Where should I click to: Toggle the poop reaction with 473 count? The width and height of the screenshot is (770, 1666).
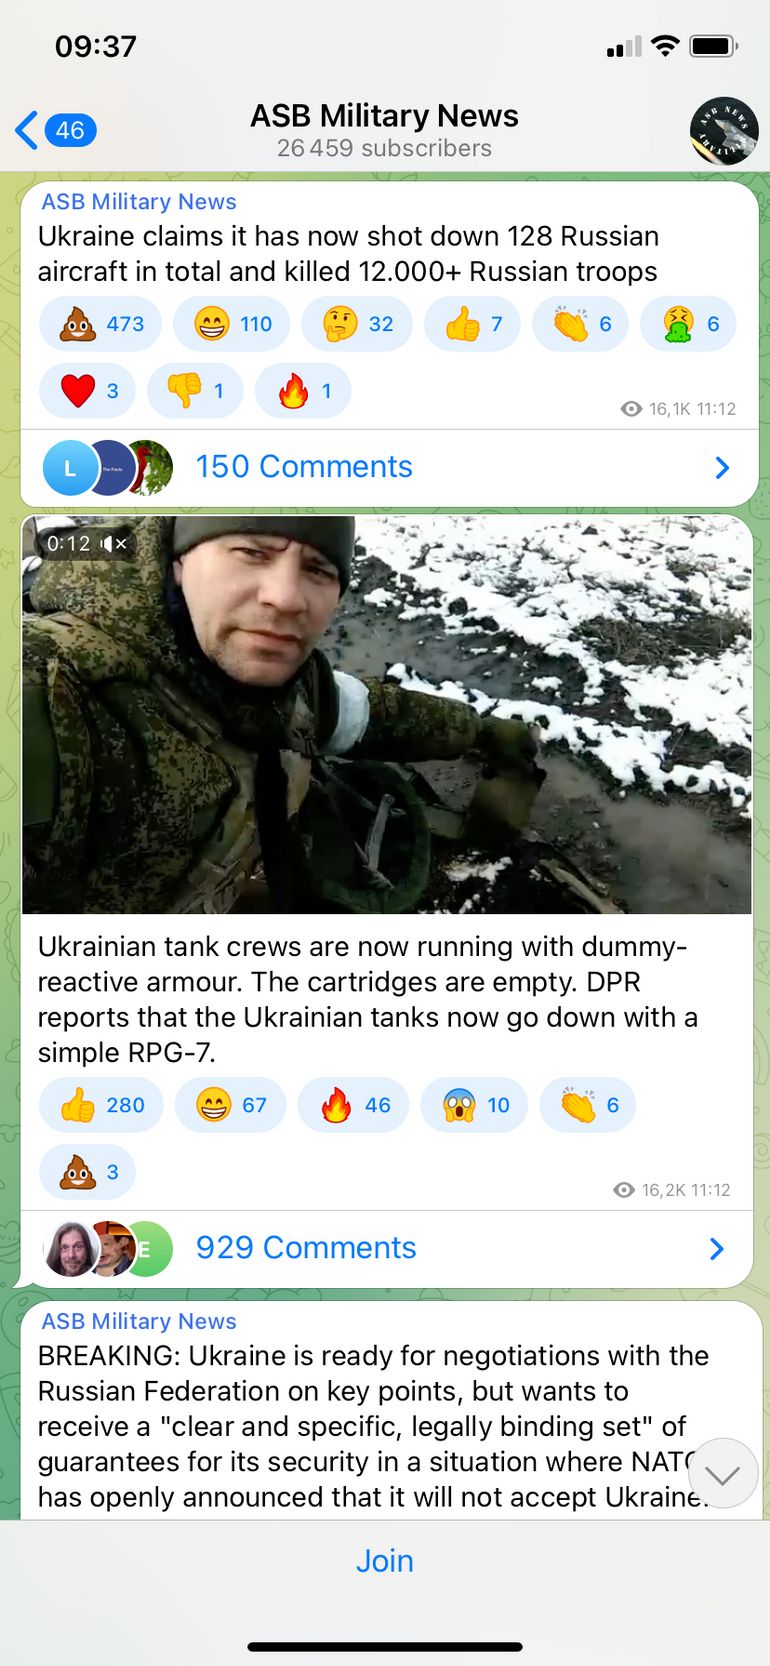point(100,324)
